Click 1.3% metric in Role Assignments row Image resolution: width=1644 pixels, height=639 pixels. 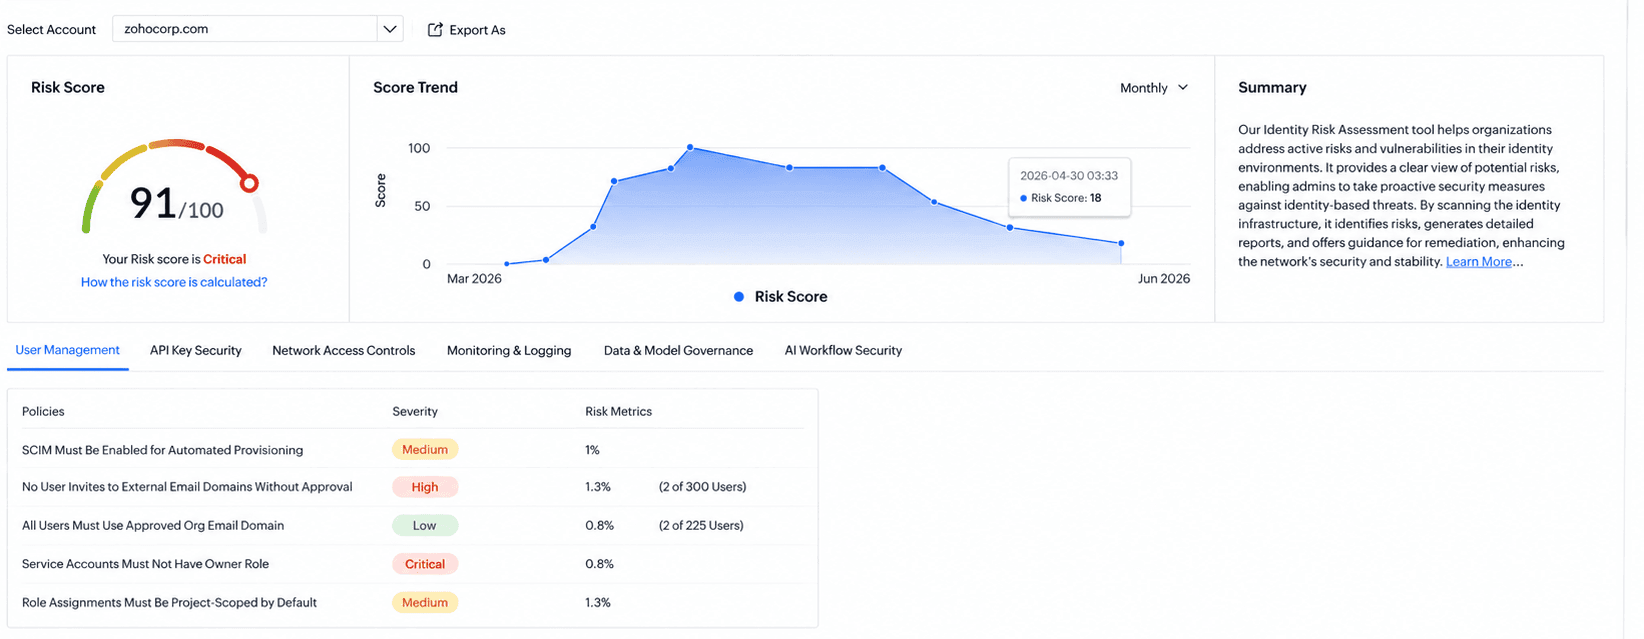[597, 603]
